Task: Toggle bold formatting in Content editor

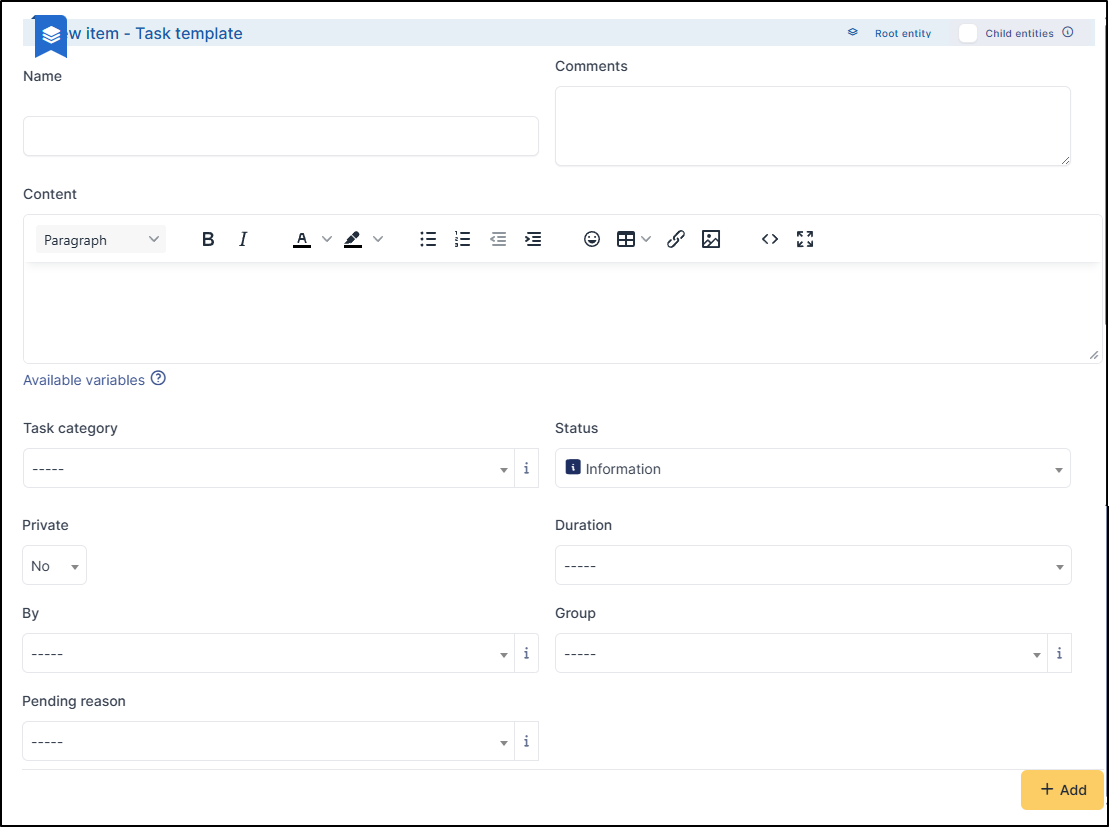Action: pos(208,239)
